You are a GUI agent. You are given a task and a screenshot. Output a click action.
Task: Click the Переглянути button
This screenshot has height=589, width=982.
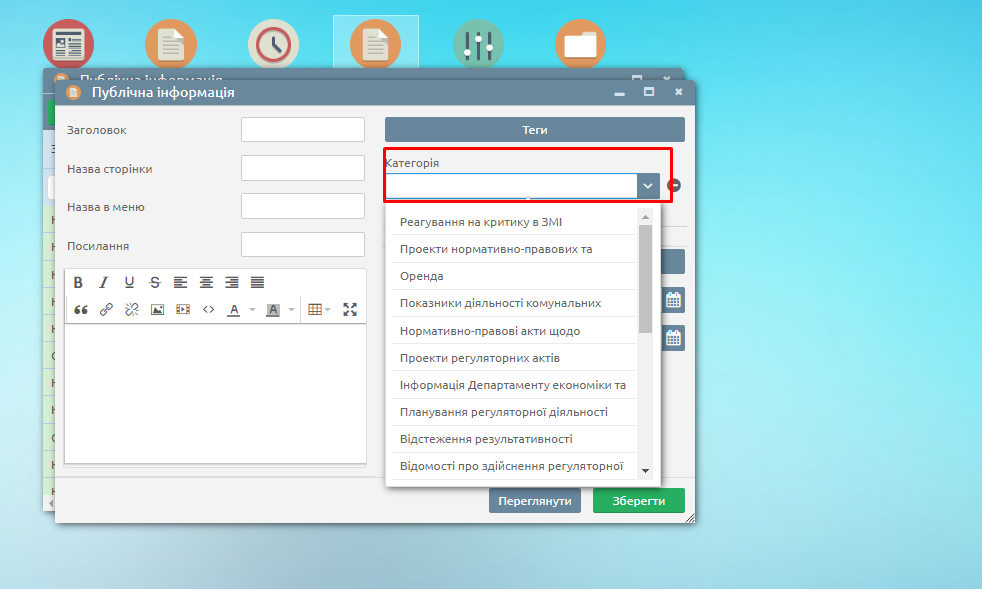coord(534,501)
